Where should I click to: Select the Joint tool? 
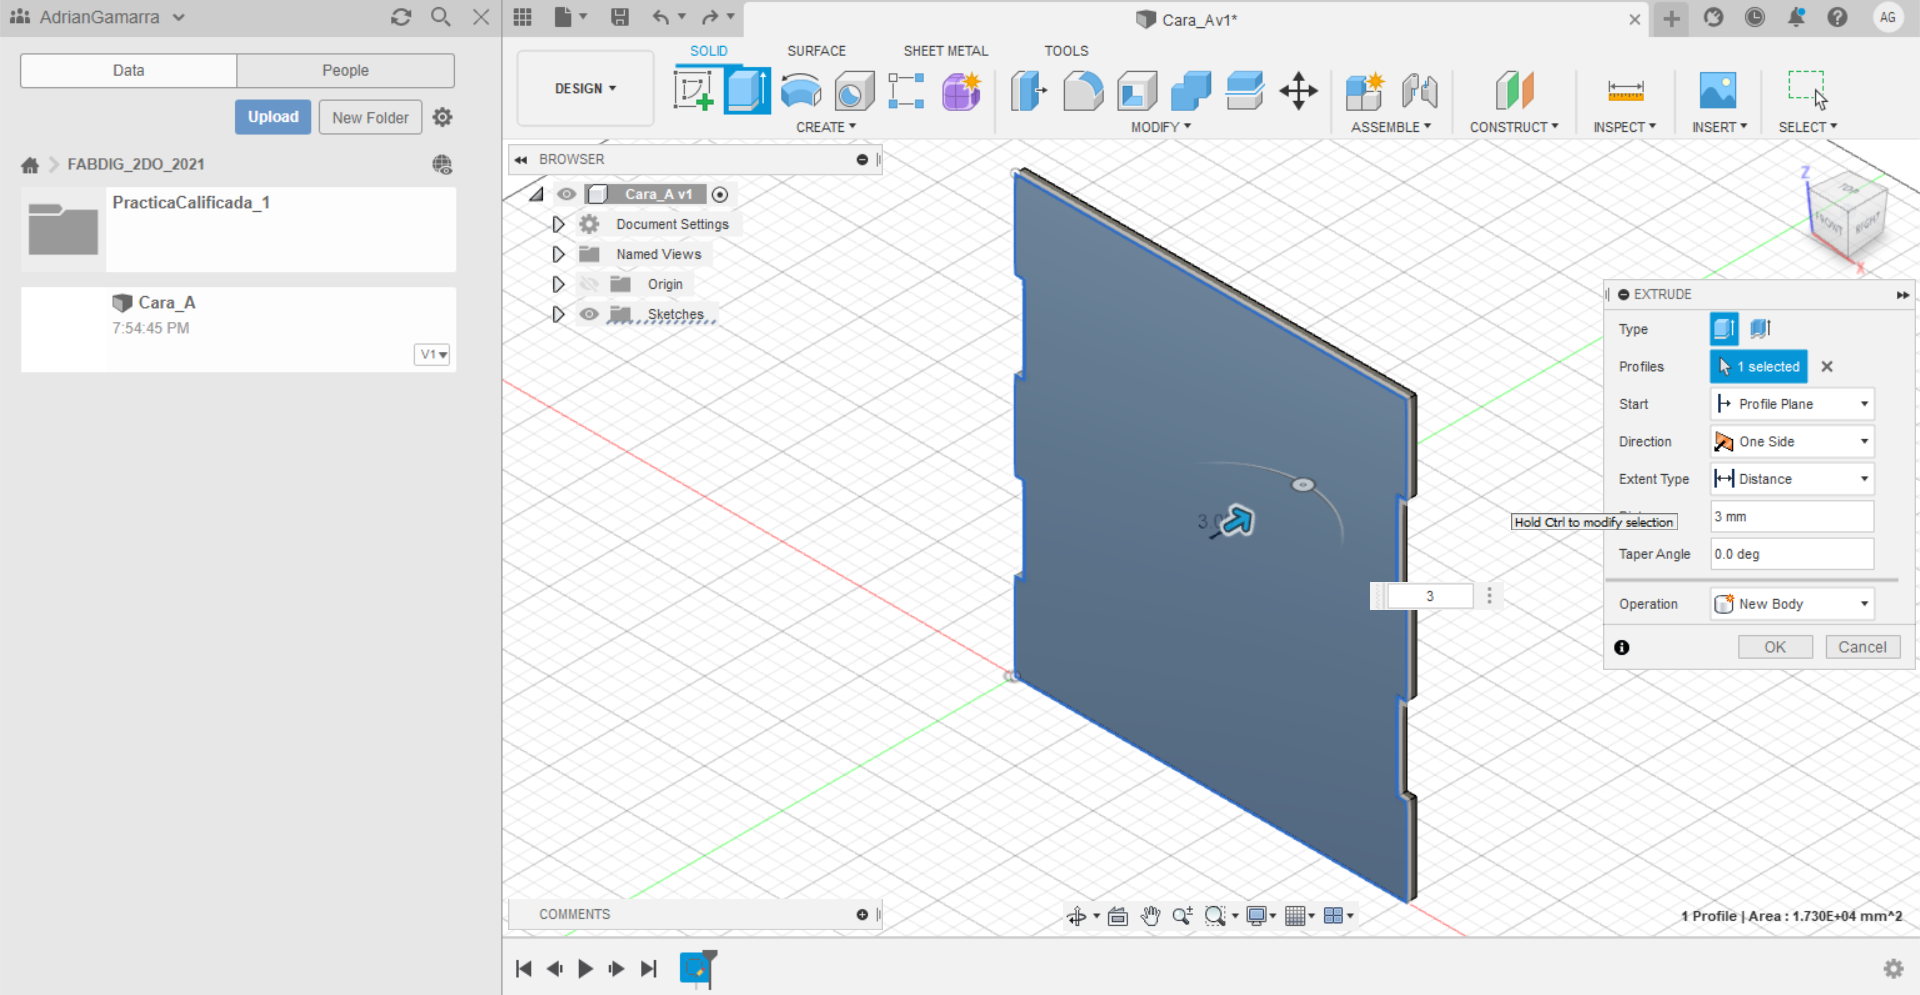pos(1419,91)
